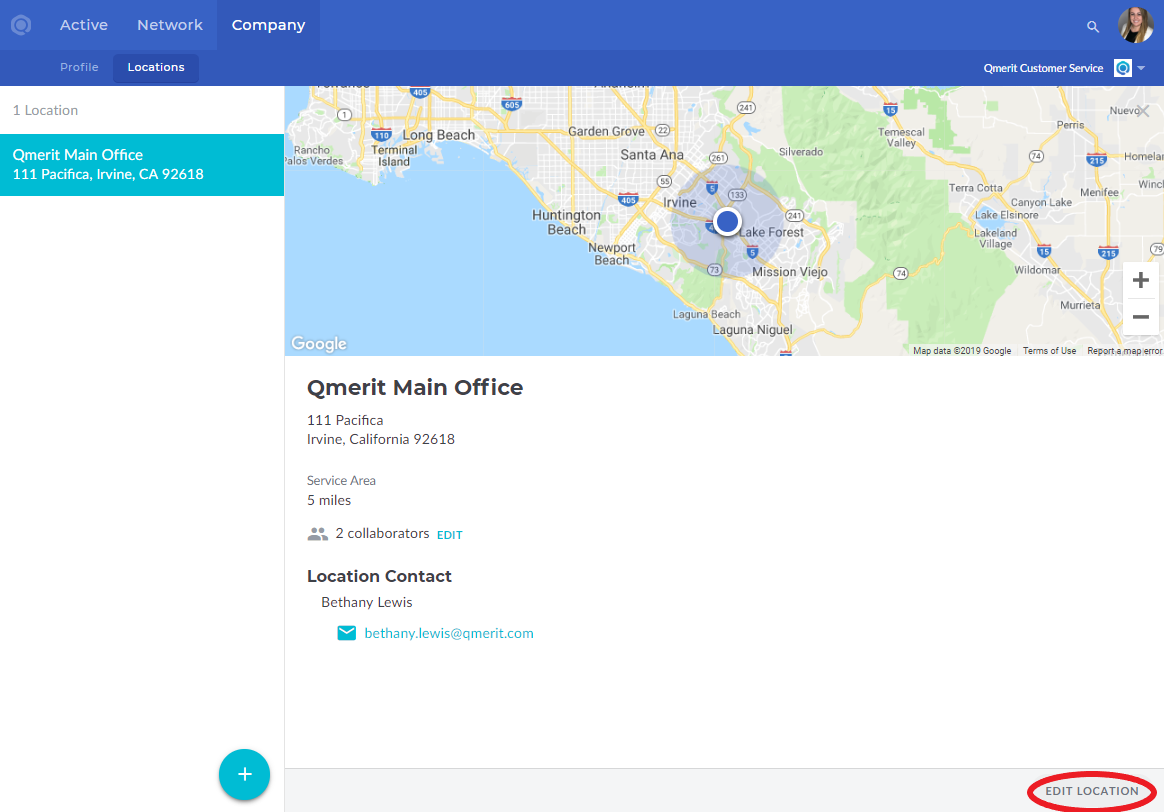Image resolution: width=1164 pixels, height=812 pixels.
Task: Close the map with X icon
Action: coord(1144,111)
